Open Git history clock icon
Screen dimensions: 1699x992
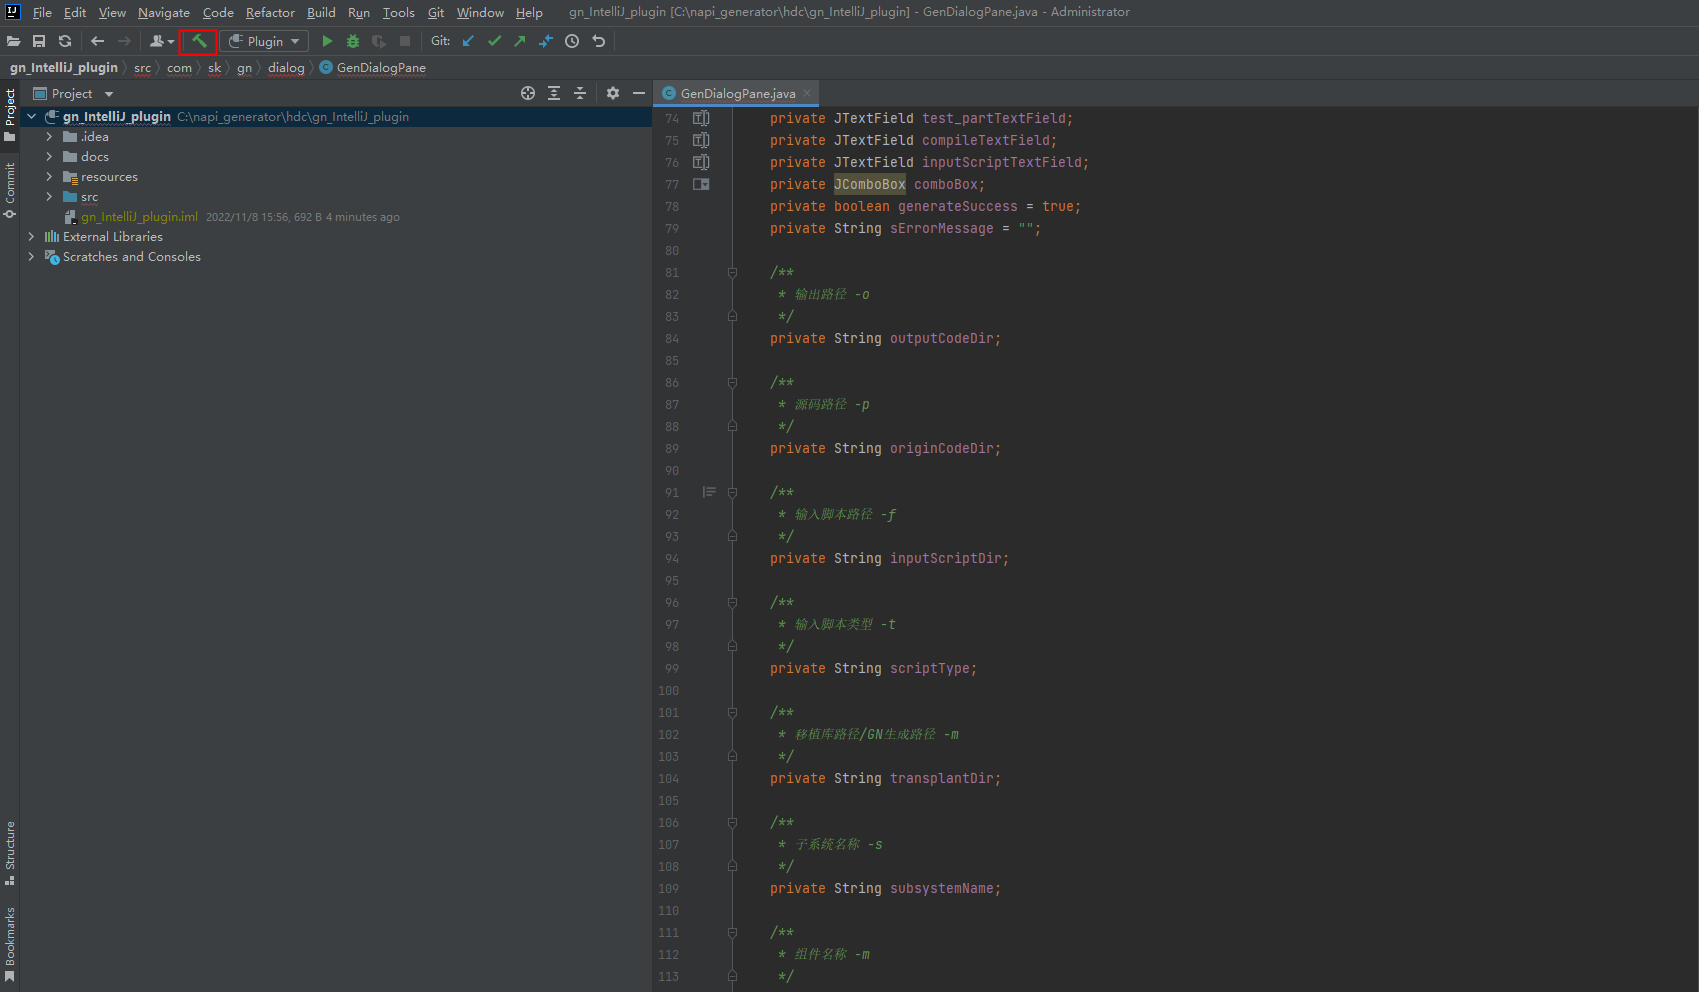pos(572,41)
